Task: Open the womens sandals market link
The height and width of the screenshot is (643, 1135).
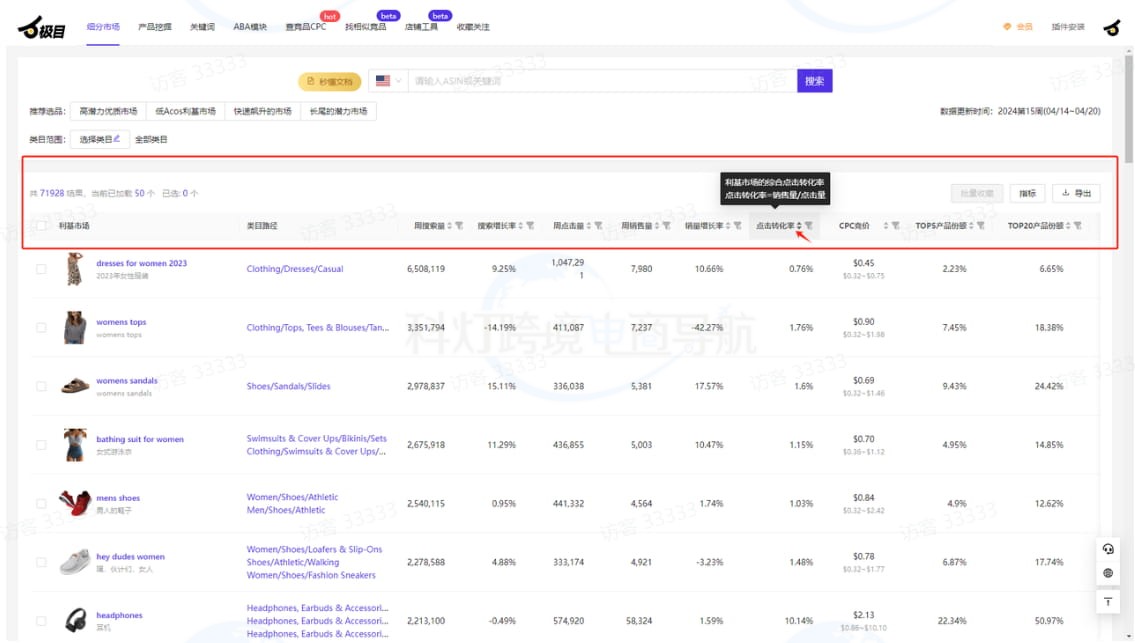Action: coord(126,381)
